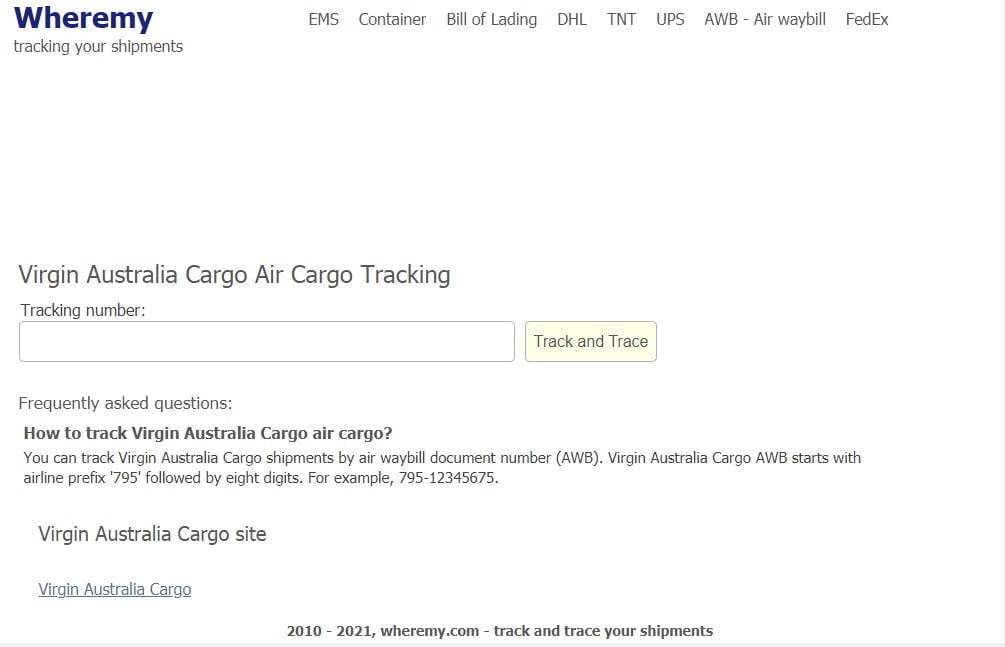Click the Track and Trace button
The width and height of the screenshot is (1005, 647).
[x=590, y=341]
